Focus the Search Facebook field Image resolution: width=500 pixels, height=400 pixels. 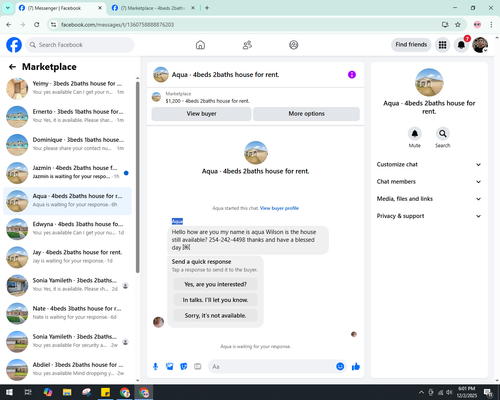(x=80, y=45)
